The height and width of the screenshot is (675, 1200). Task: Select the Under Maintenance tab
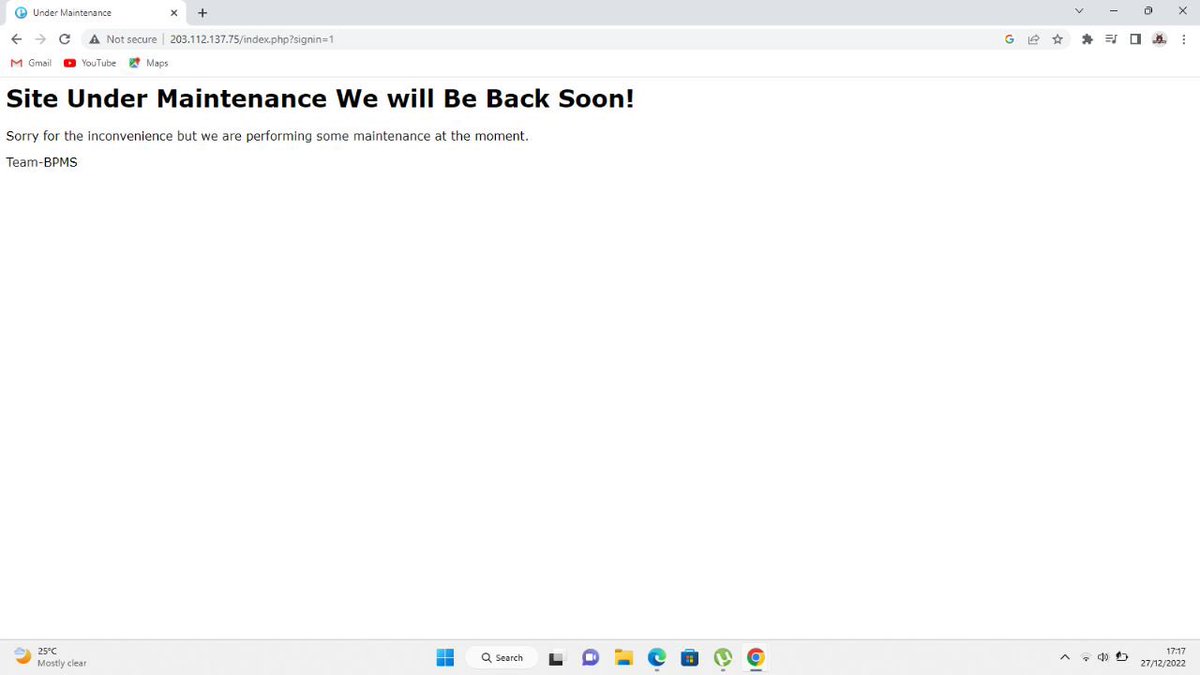(95, 13)
